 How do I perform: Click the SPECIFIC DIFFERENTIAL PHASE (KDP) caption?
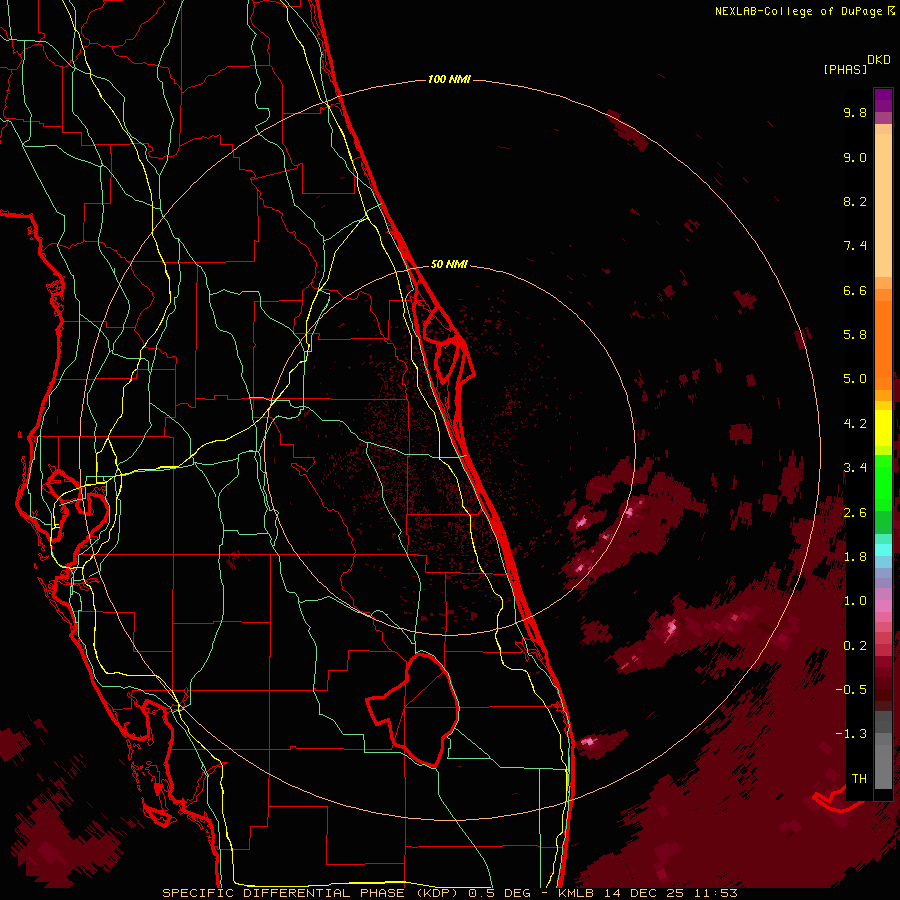click(309, 893)
